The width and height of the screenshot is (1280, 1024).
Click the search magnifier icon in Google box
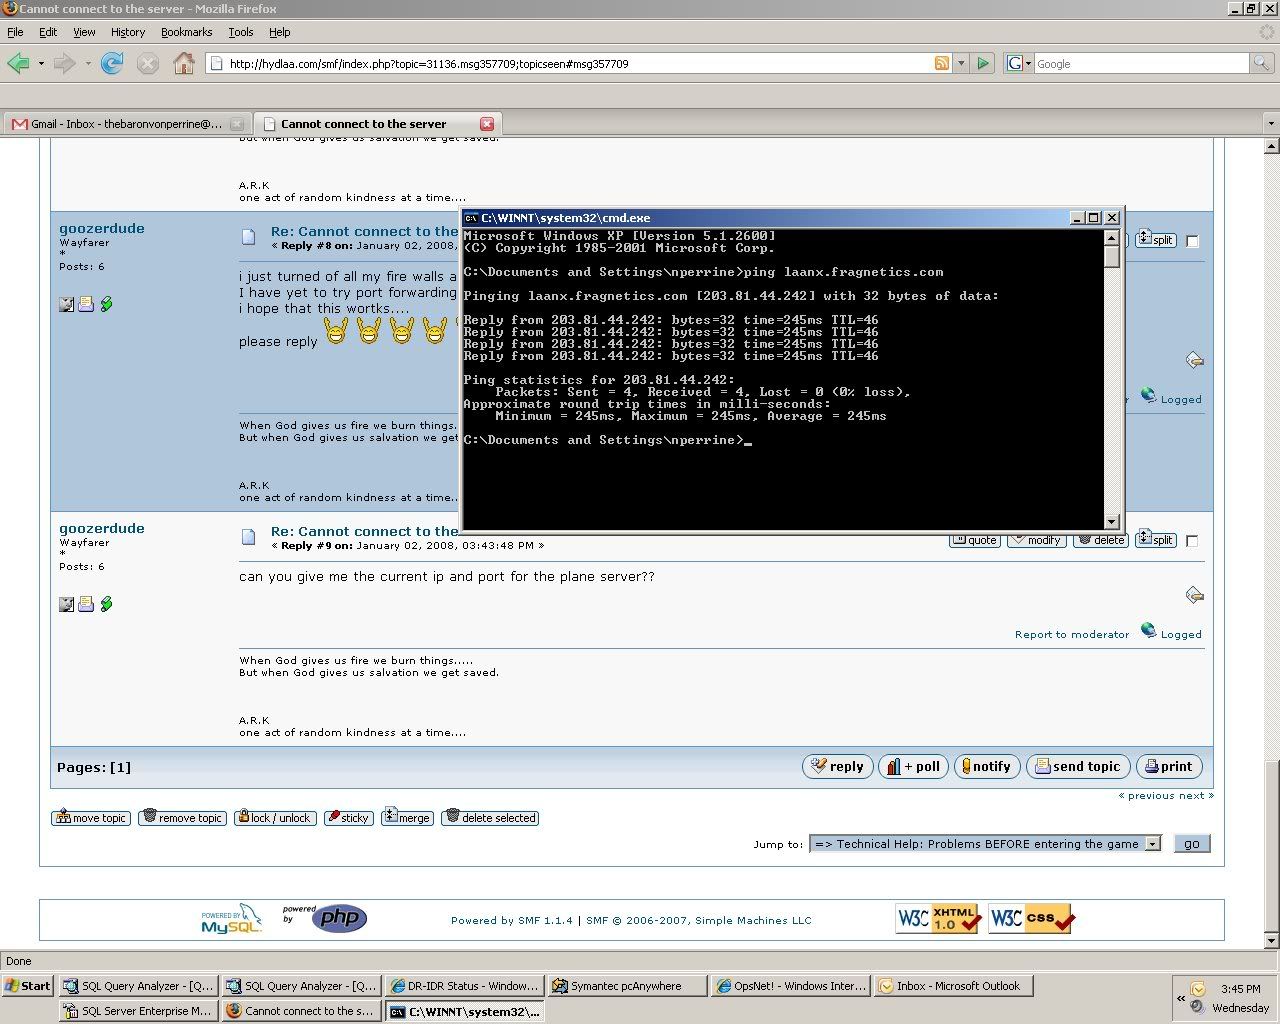pos(1262,63)
